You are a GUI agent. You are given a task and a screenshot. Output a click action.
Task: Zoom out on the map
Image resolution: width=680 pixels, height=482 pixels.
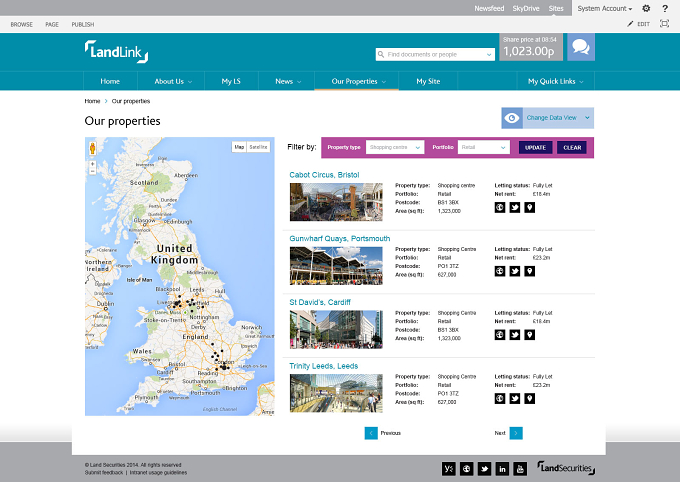tap(92, 171)
